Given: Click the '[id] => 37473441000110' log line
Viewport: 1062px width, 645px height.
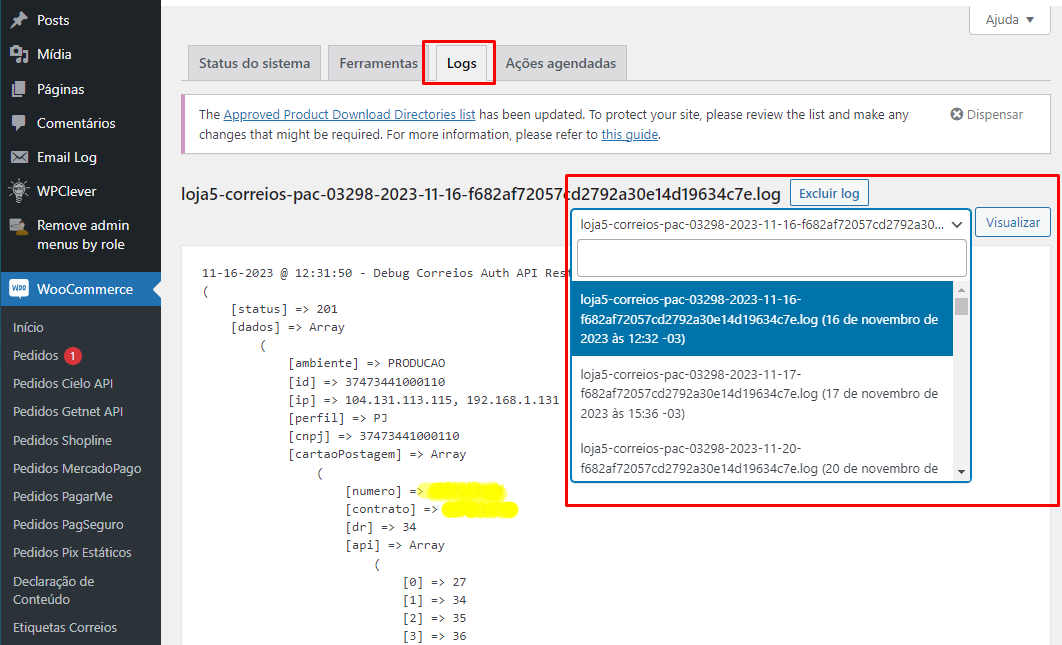Looking at the screenshot, I should [366, 382].
